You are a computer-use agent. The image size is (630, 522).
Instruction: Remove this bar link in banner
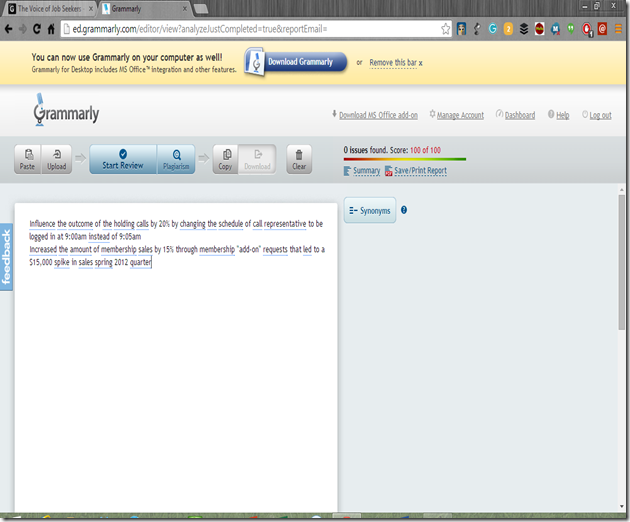(396, 63)
